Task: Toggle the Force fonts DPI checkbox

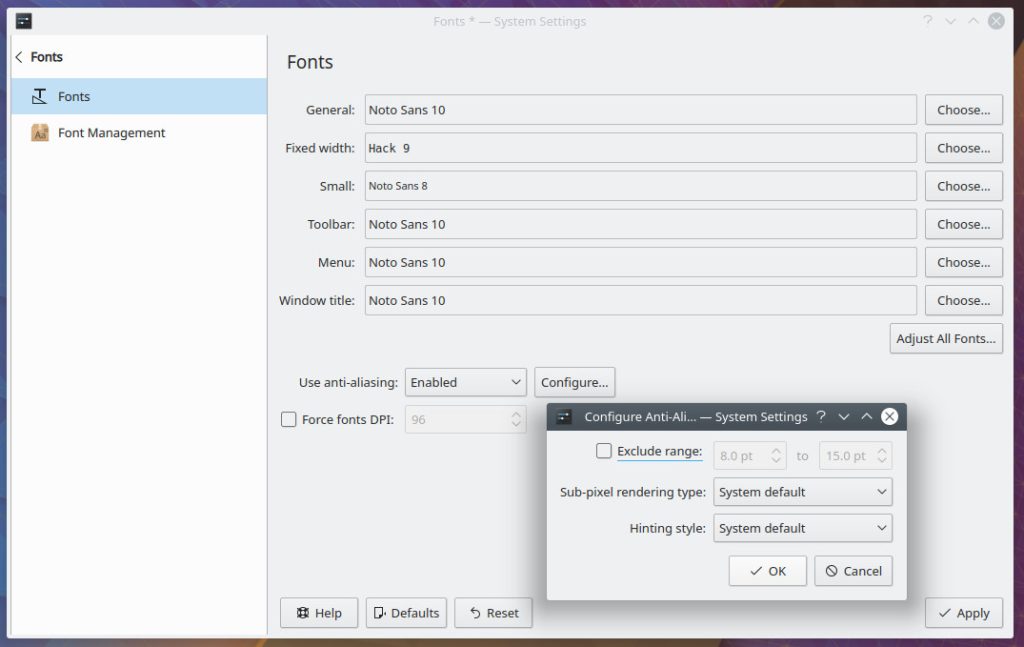Action: 289,420
